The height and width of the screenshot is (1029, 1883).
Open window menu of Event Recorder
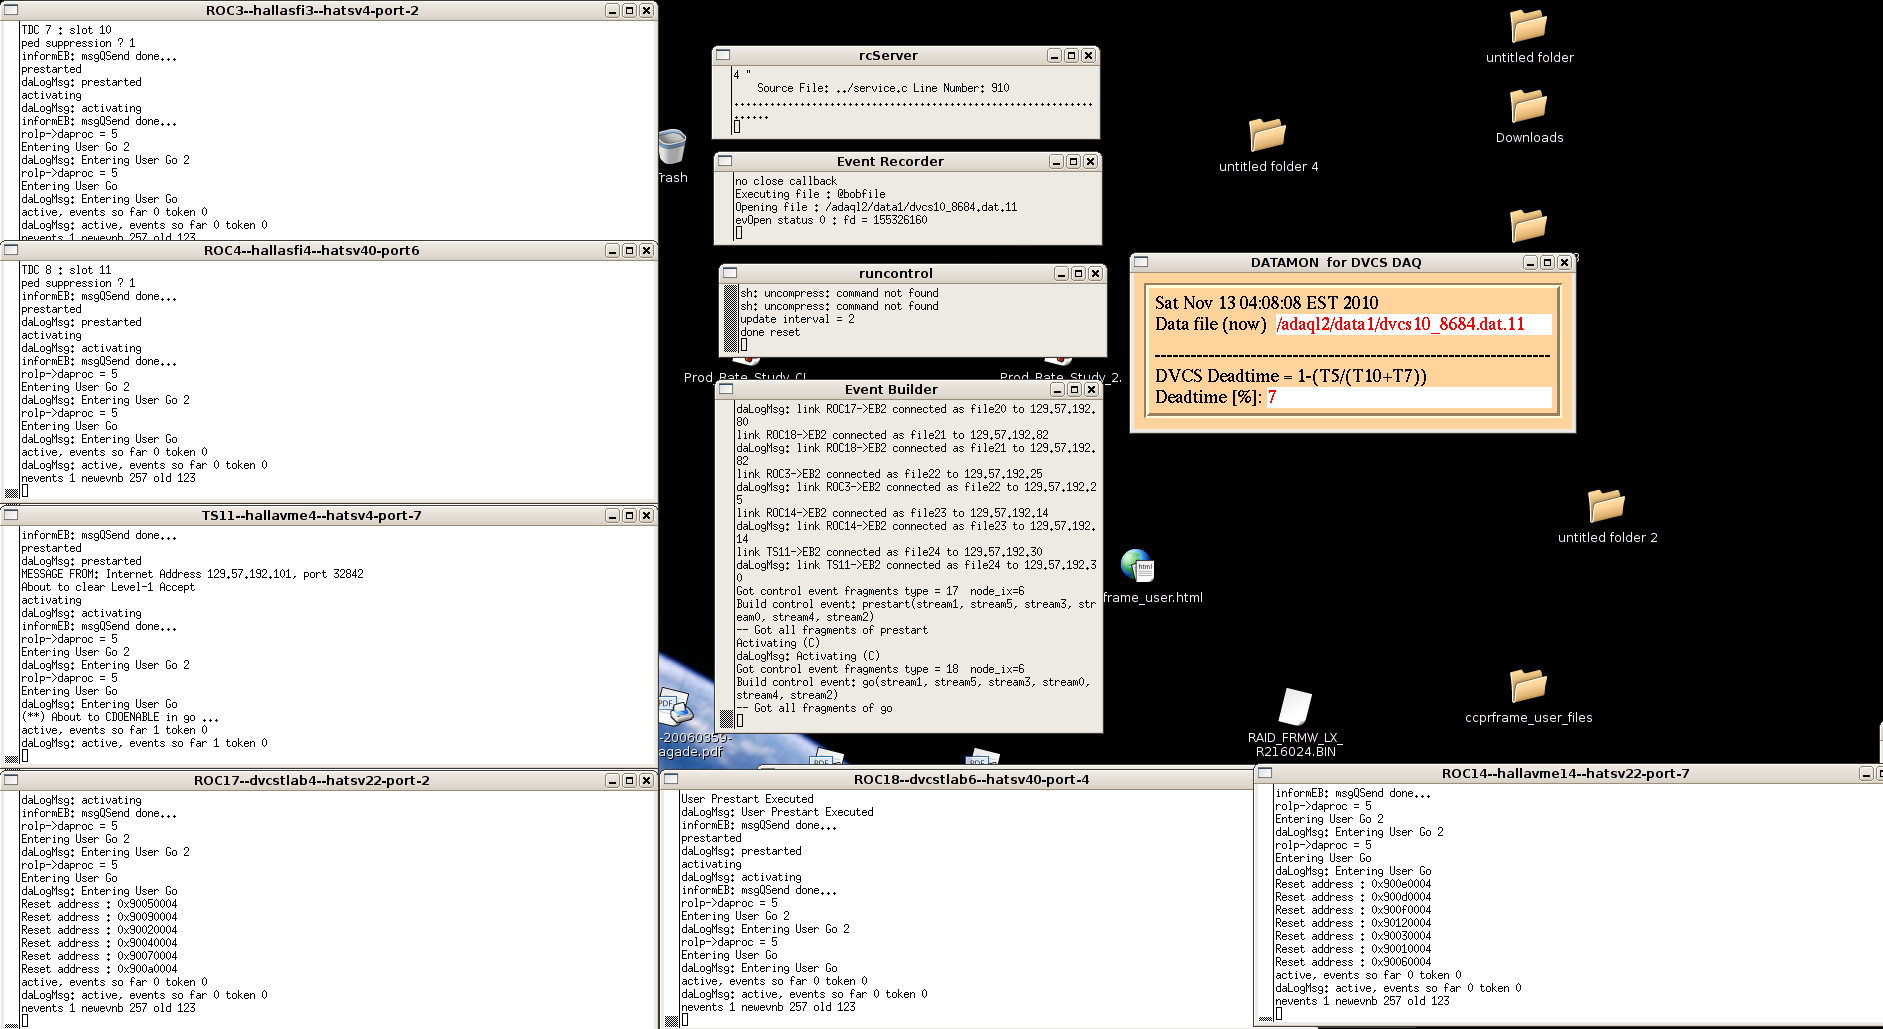point(725,161)
